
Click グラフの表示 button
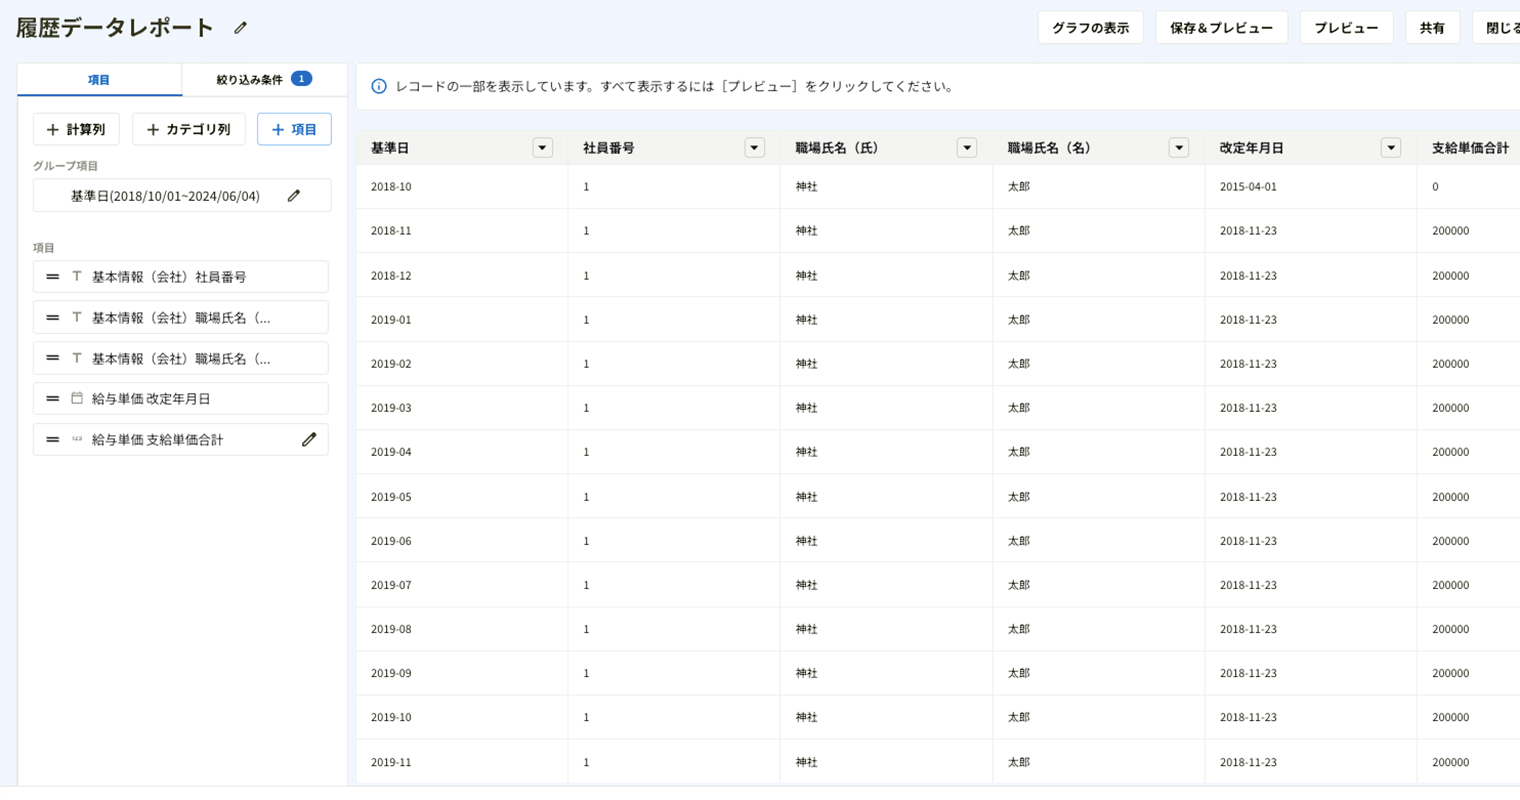pyautogui.click(x=1090, y=28)
